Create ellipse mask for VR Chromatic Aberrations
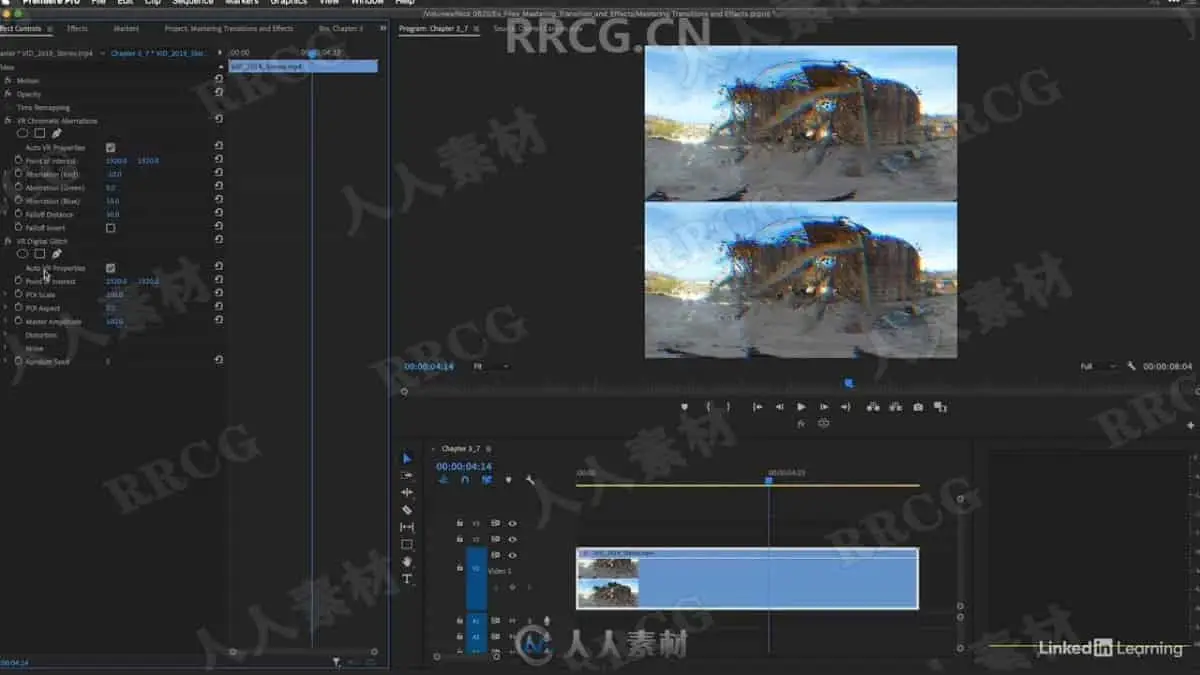The height and width of the screenshot is (675, 1200). point(22,133)
